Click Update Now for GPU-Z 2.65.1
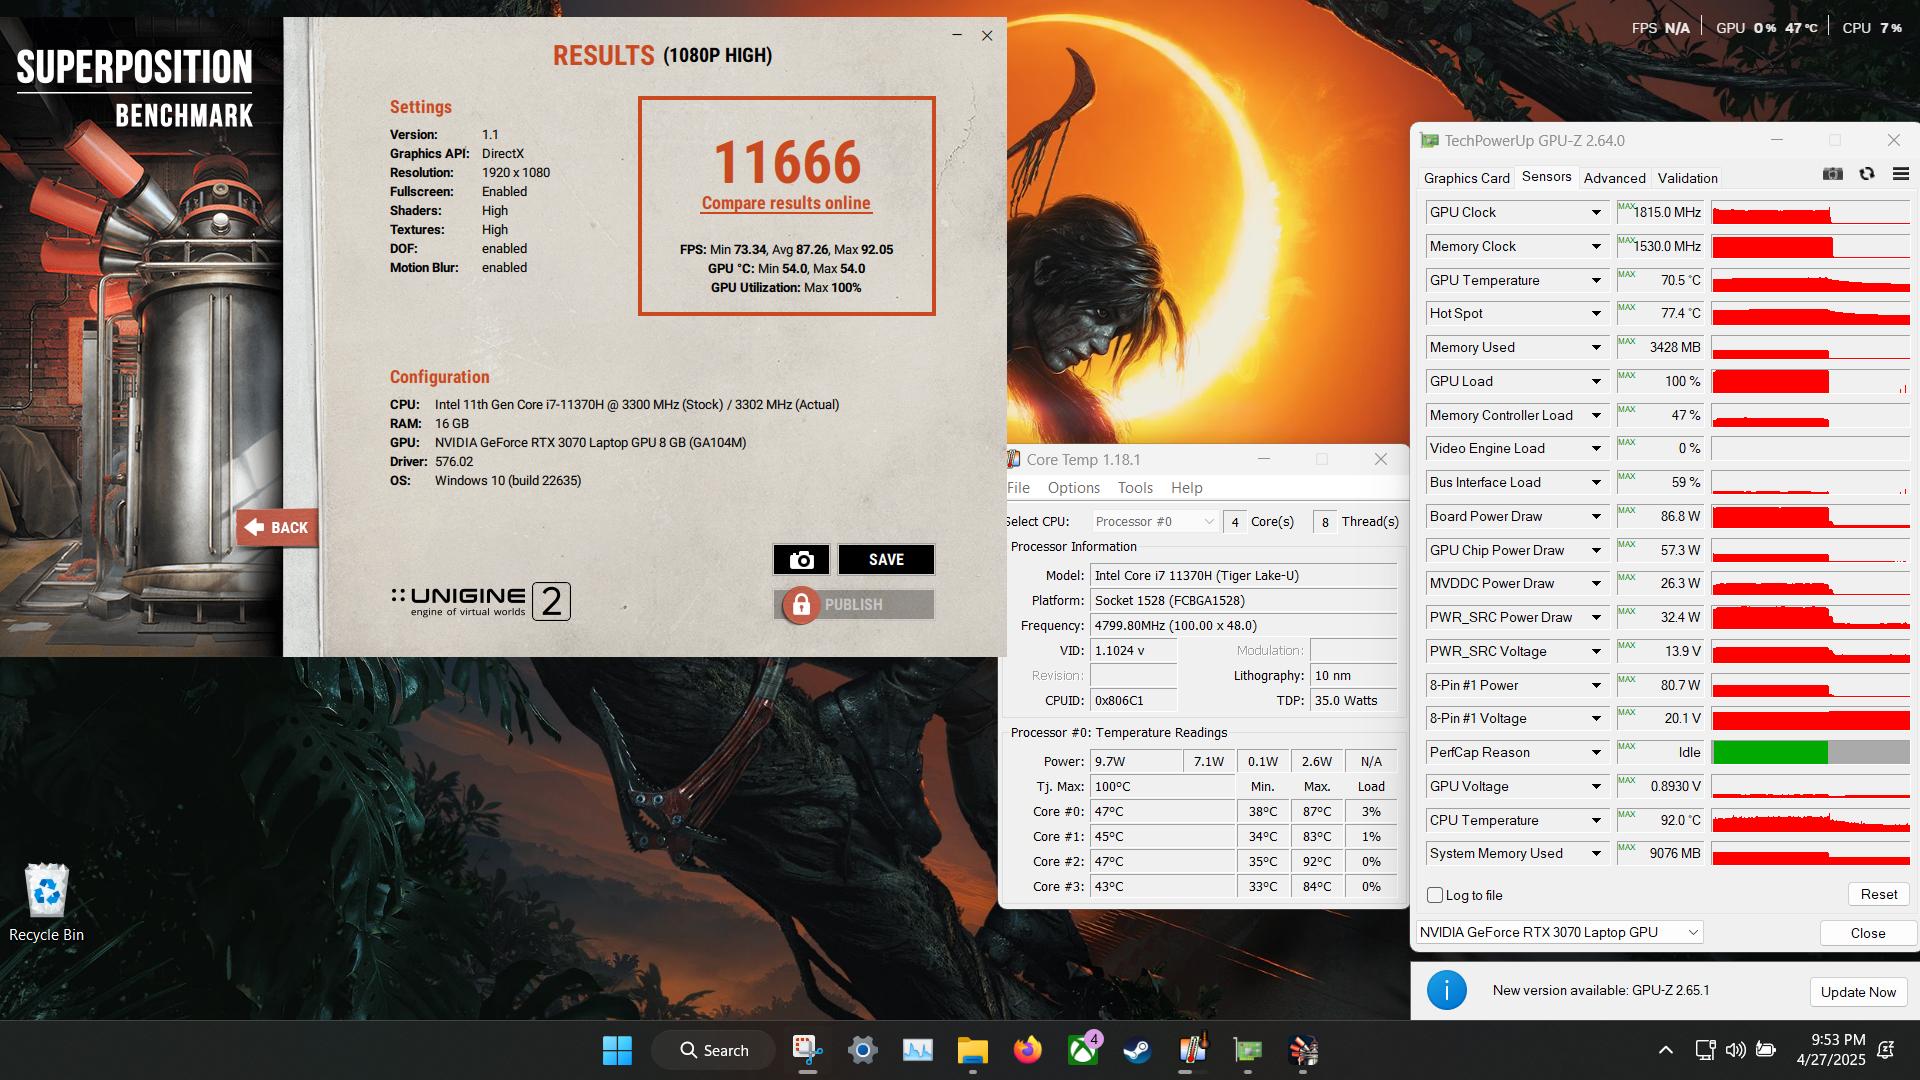 [1858, 992]
